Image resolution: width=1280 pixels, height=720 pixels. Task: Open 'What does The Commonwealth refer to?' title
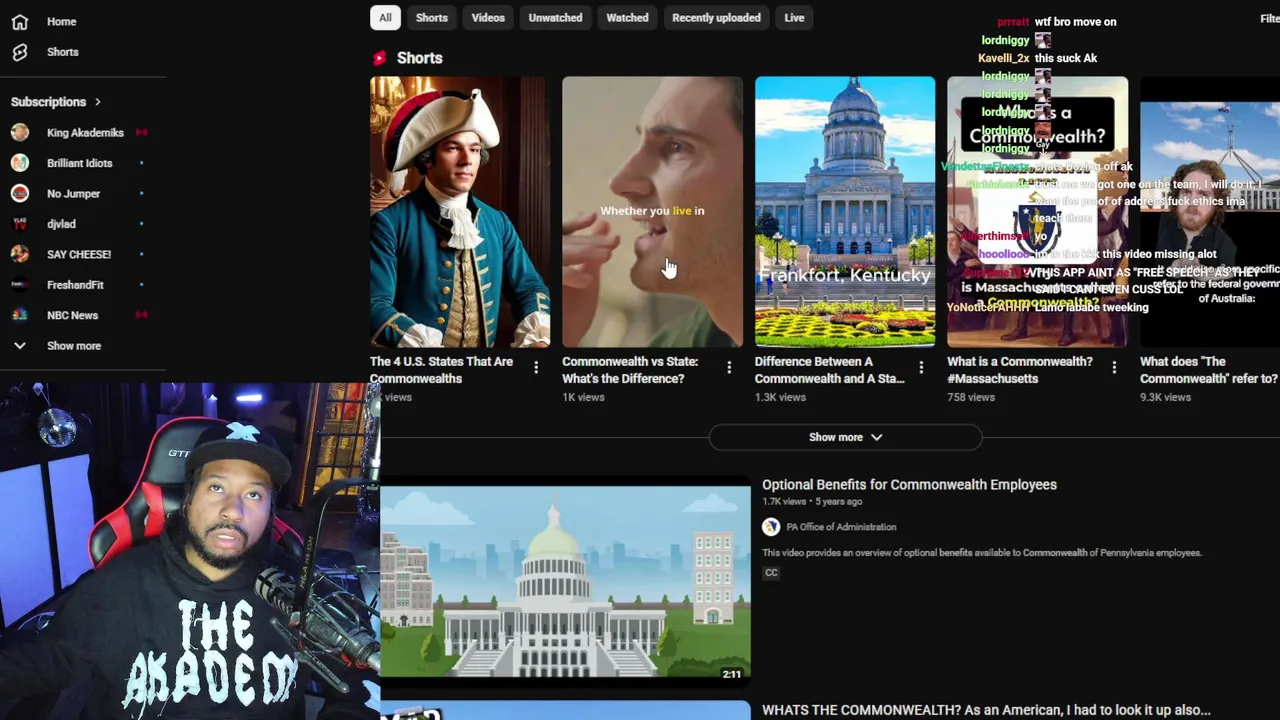(1209, 370)
